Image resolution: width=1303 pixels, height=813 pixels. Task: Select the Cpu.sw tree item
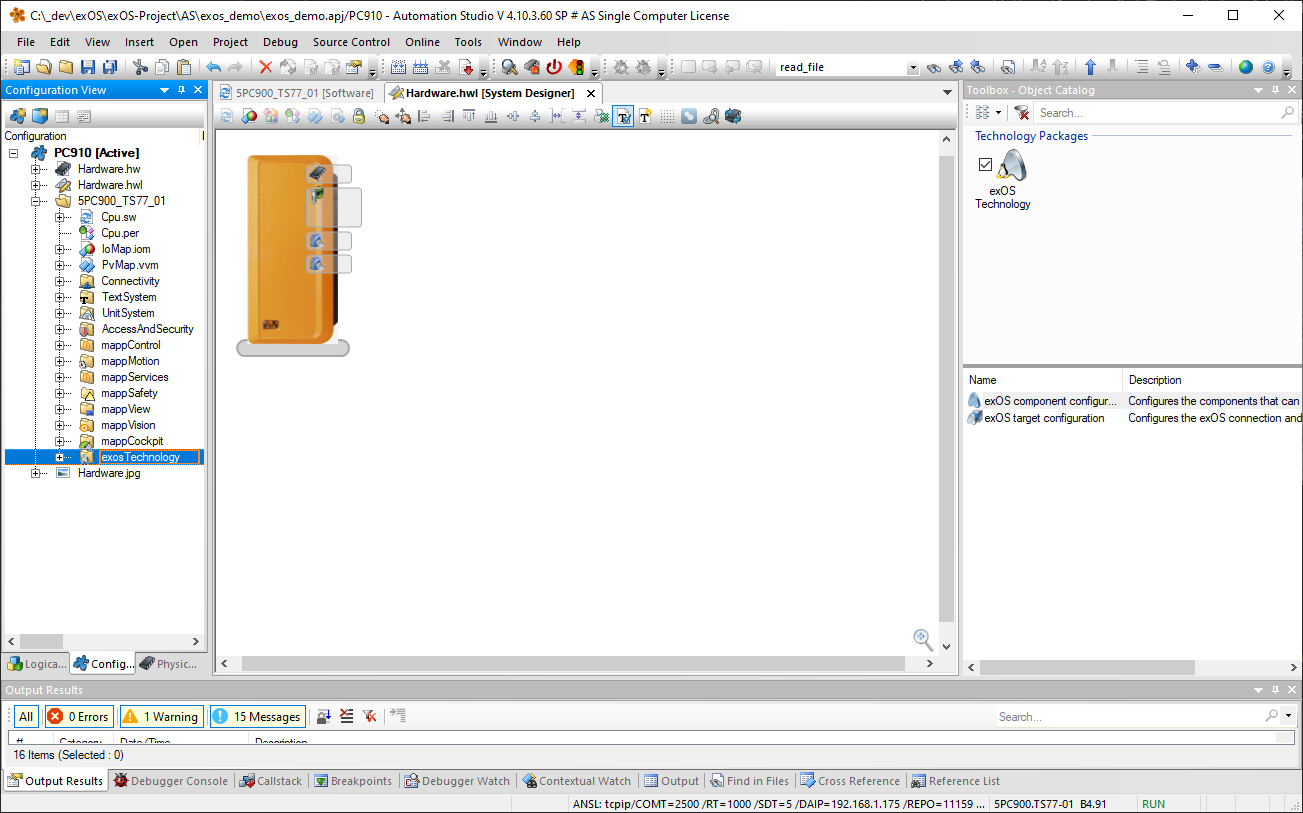(x=118, y=217)
